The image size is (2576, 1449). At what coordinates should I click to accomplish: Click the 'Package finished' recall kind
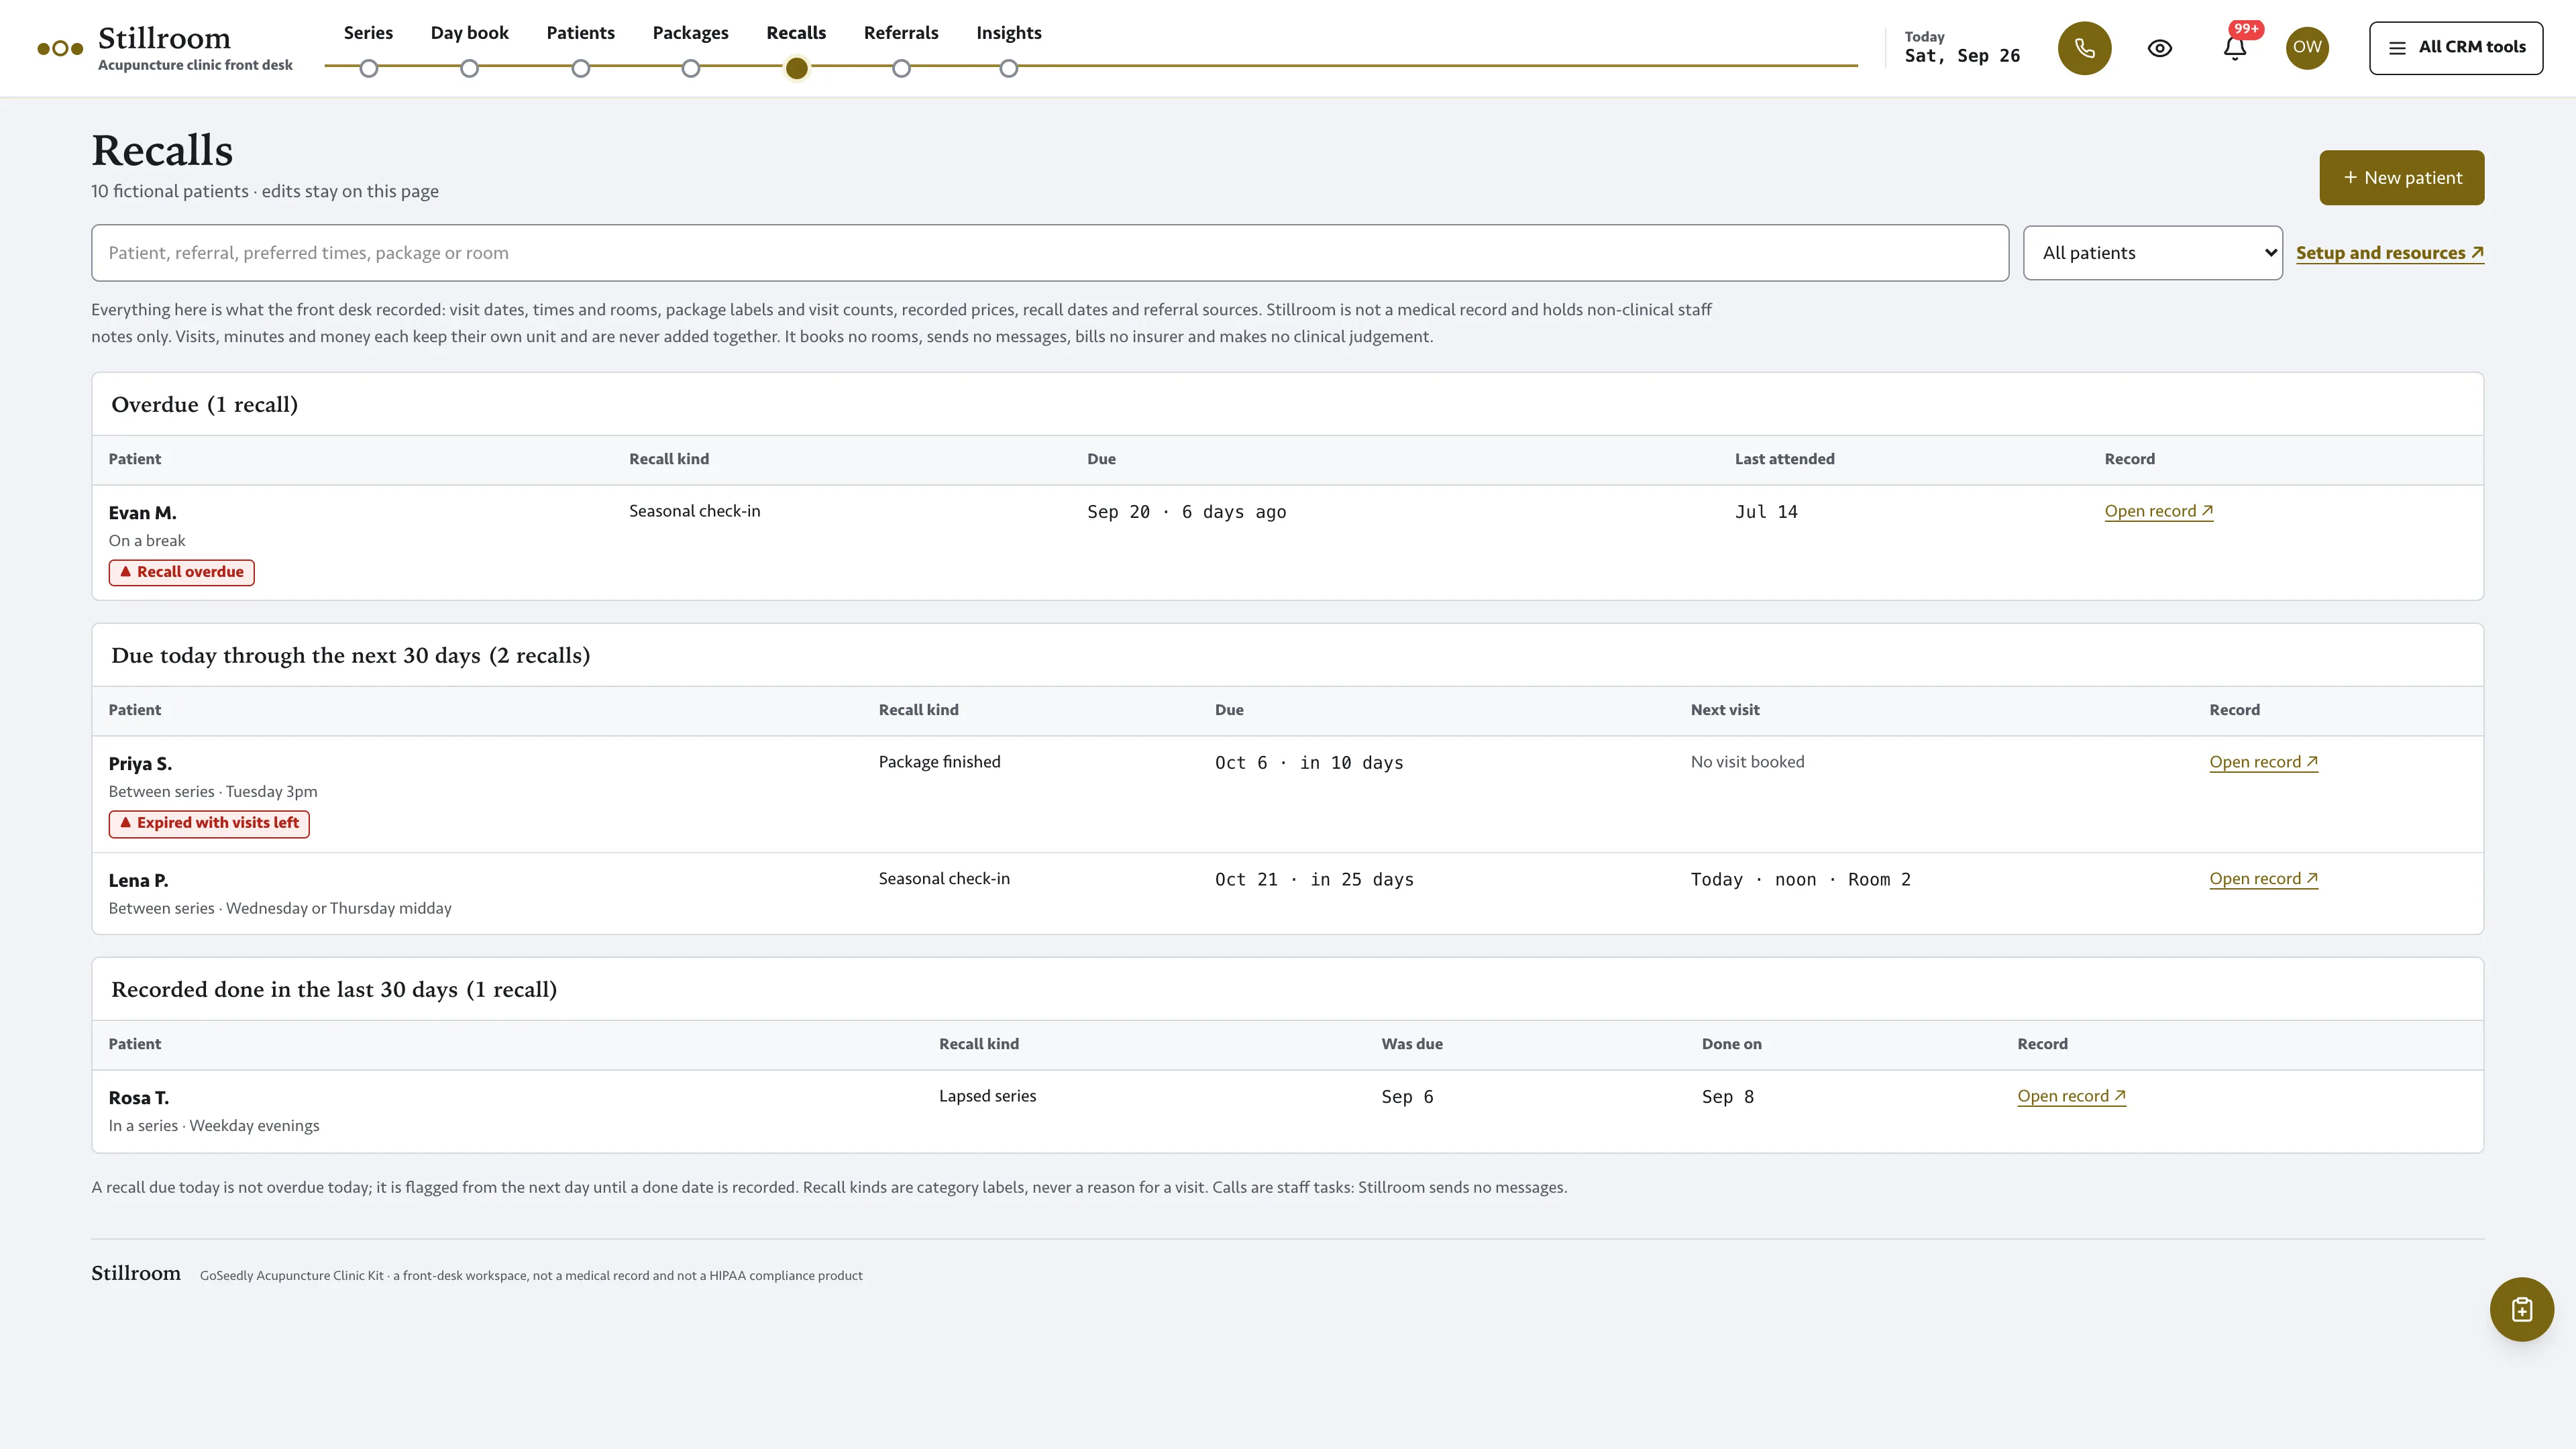tap(939, 762)
